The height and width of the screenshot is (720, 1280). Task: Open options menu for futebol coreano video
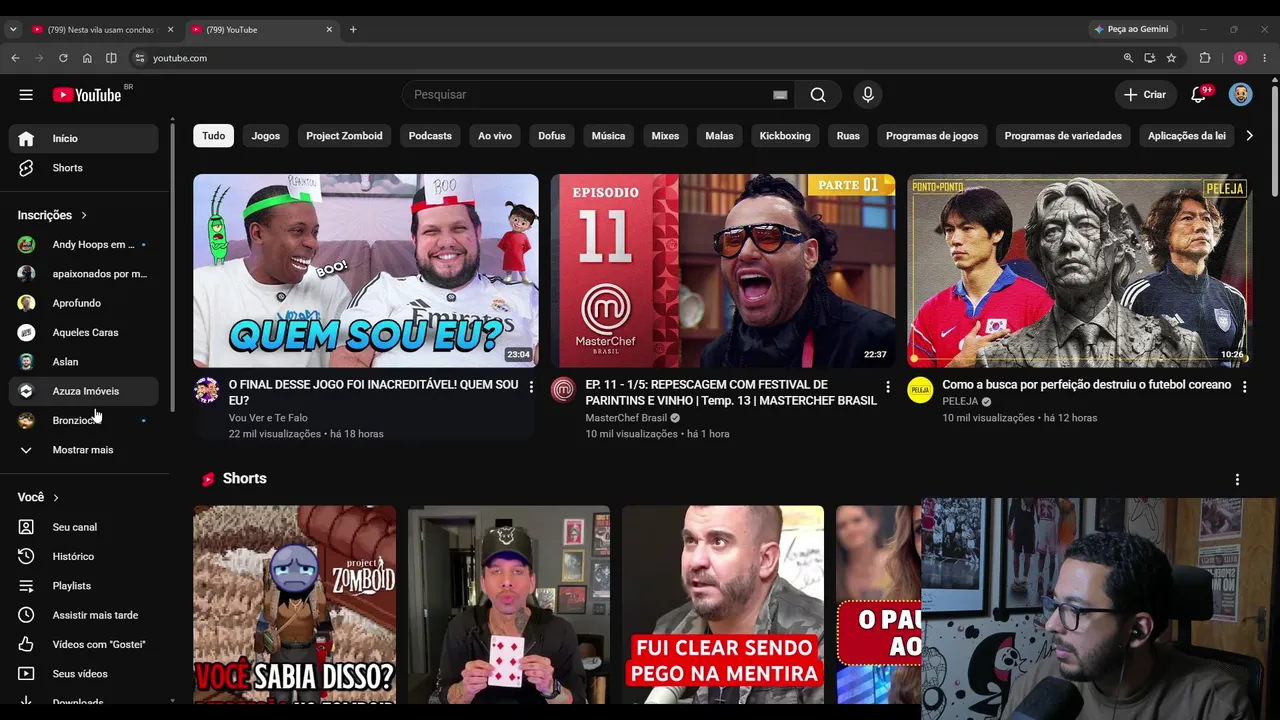[x=1244, y=386]
